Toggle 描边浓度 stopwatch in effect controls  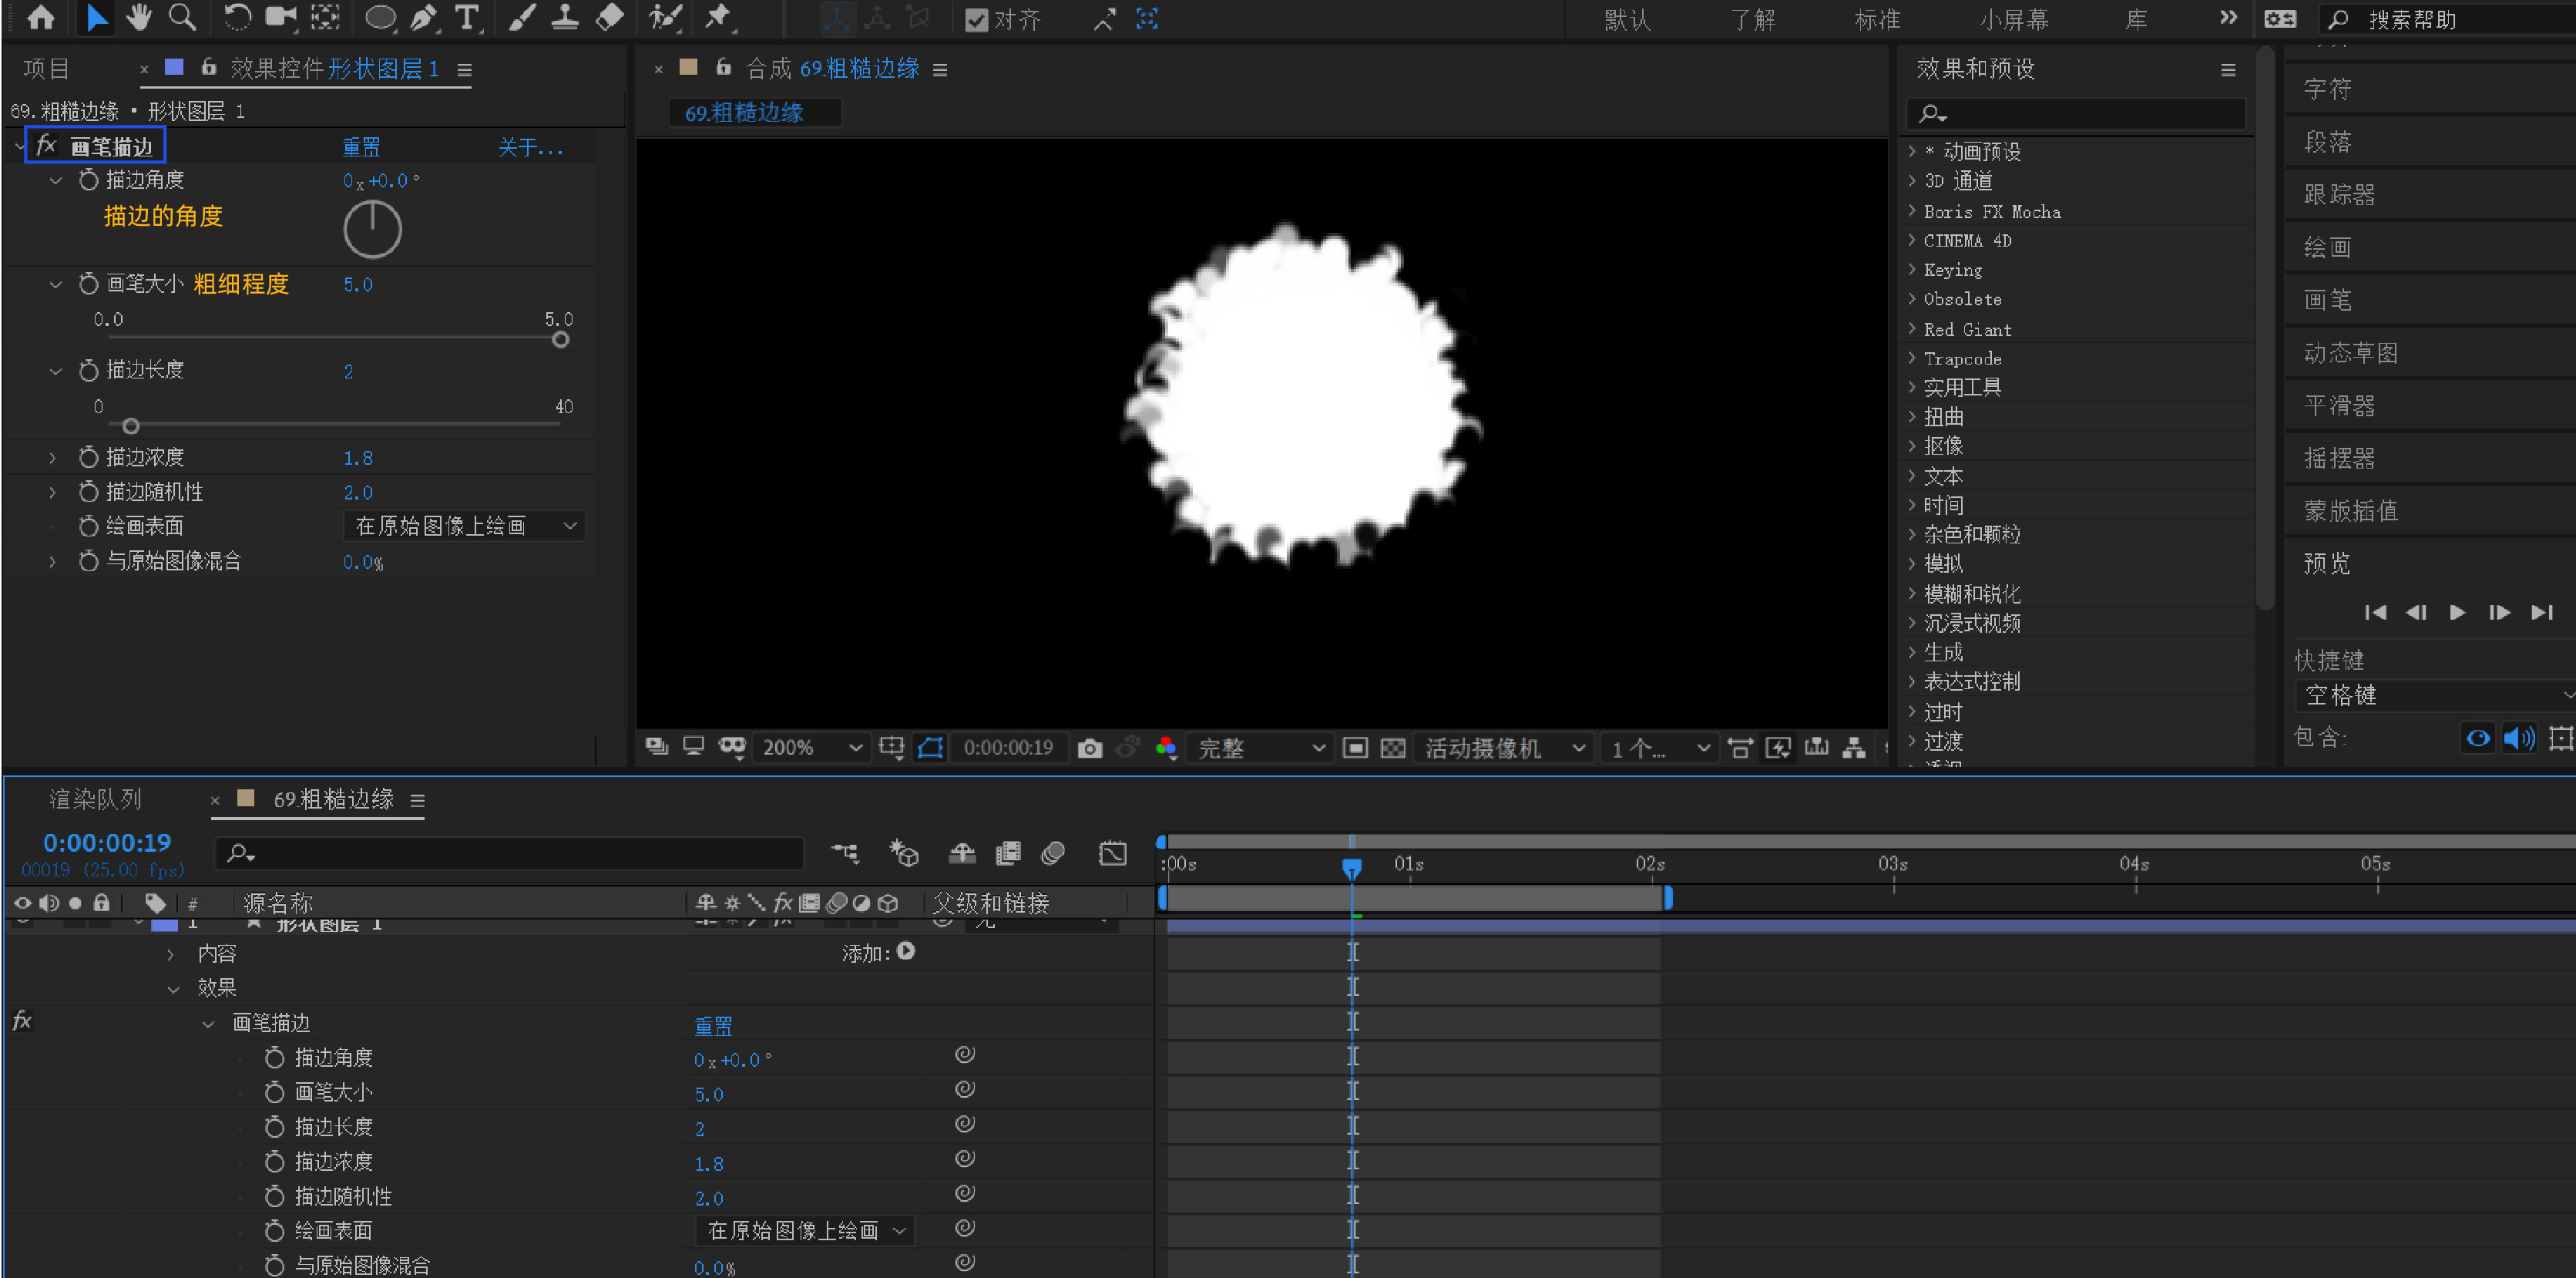point(89,457)
